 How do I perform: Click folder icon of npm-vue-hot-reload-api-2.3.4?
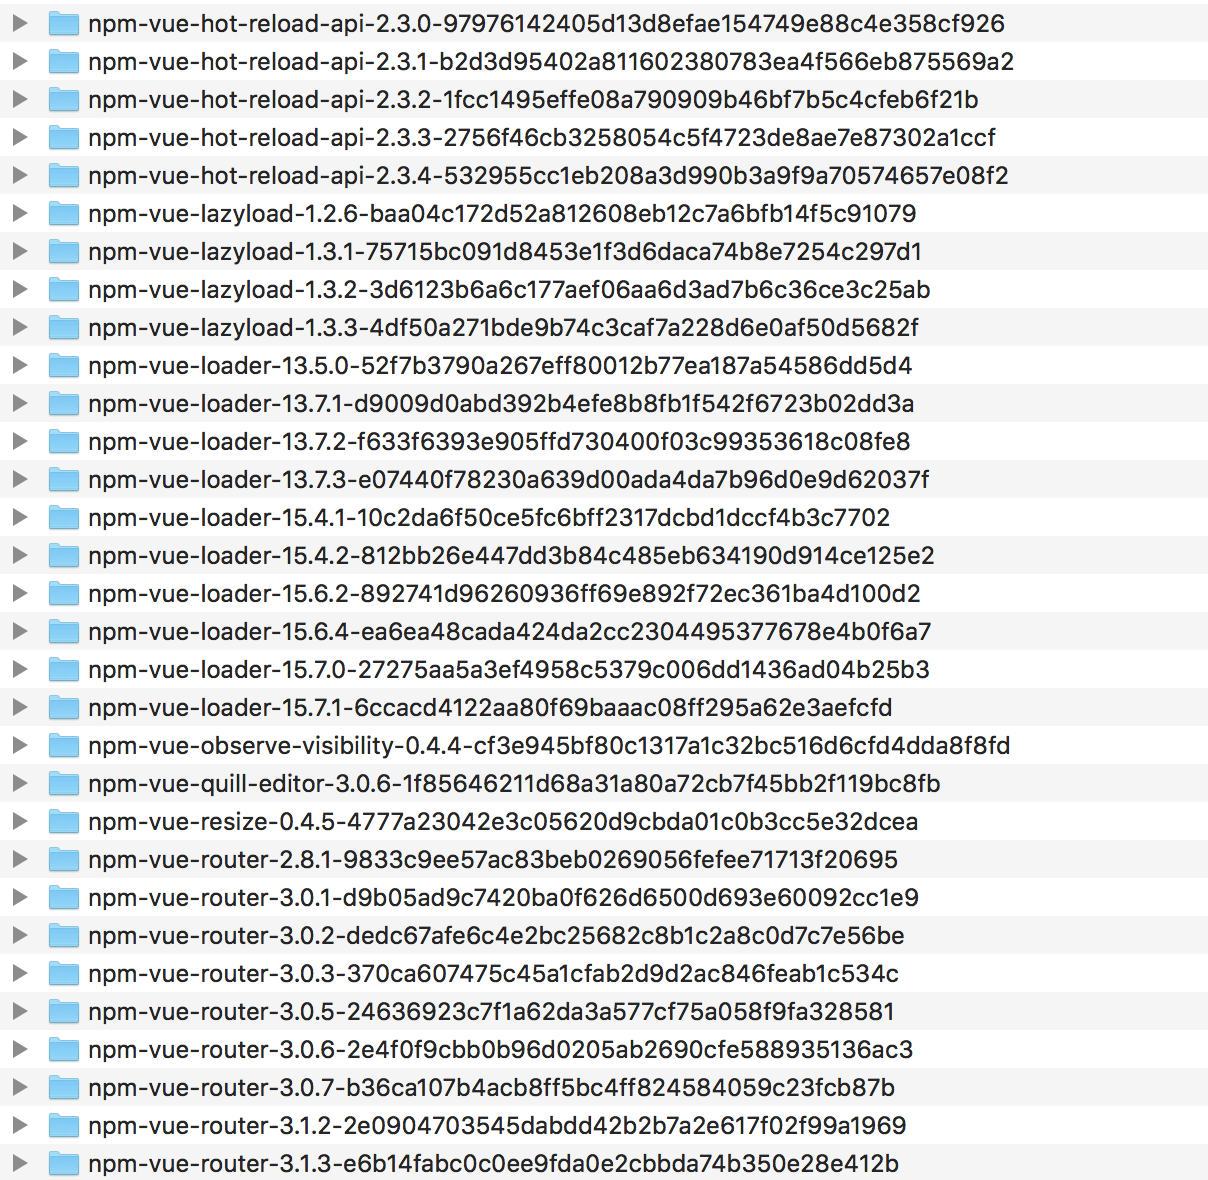point(64,175)
